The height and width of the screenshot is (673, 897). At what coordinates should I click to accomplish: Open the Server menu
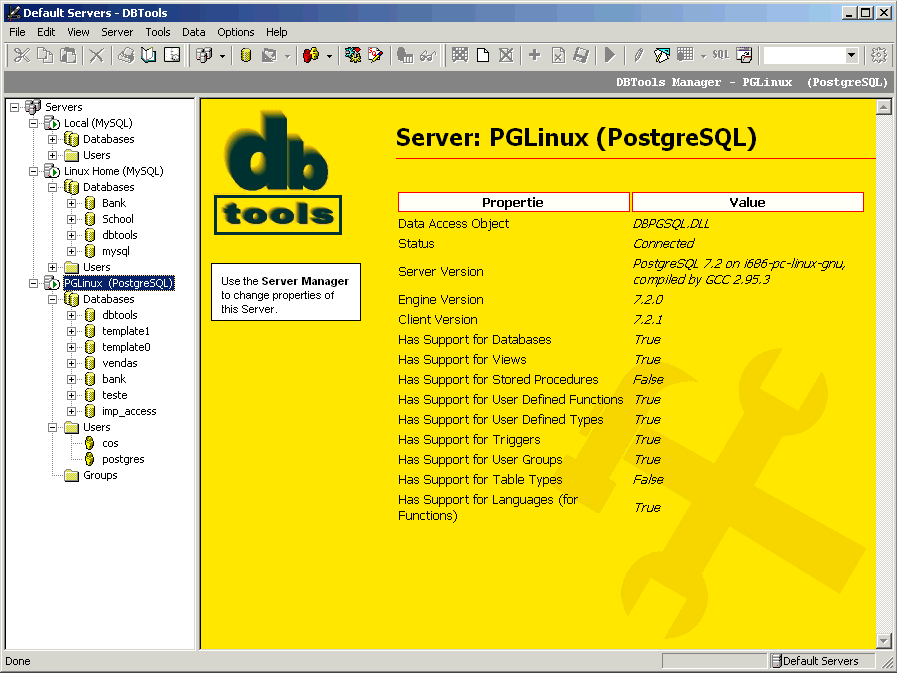coord(117,32)
